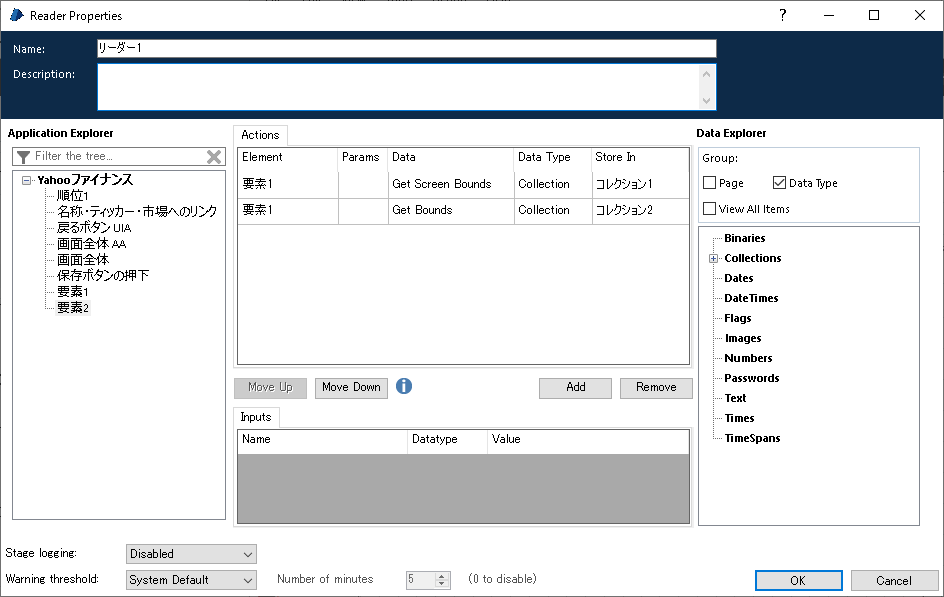Click the Cancel button
Screen dimensions: 944x597
point(894,581)
